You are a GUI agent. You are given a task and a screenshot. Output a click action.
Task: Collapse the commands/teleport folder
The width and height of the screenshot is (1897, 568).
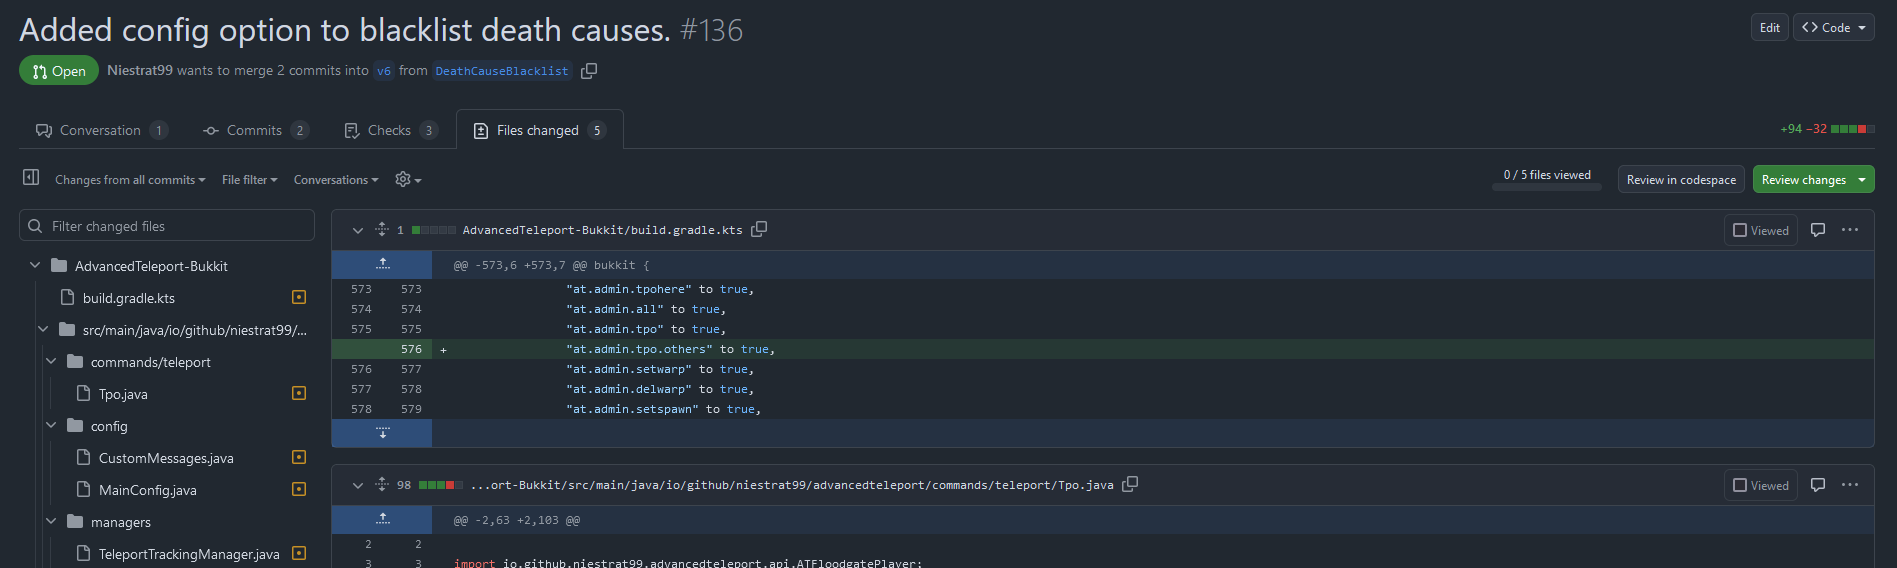click(x=51, y=361)
